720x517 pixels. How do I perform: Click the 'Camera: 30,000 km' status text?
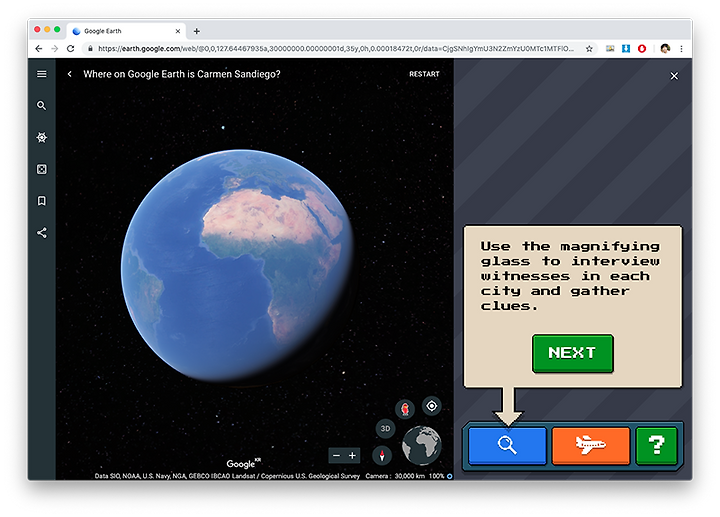click(x=395, y=476)
